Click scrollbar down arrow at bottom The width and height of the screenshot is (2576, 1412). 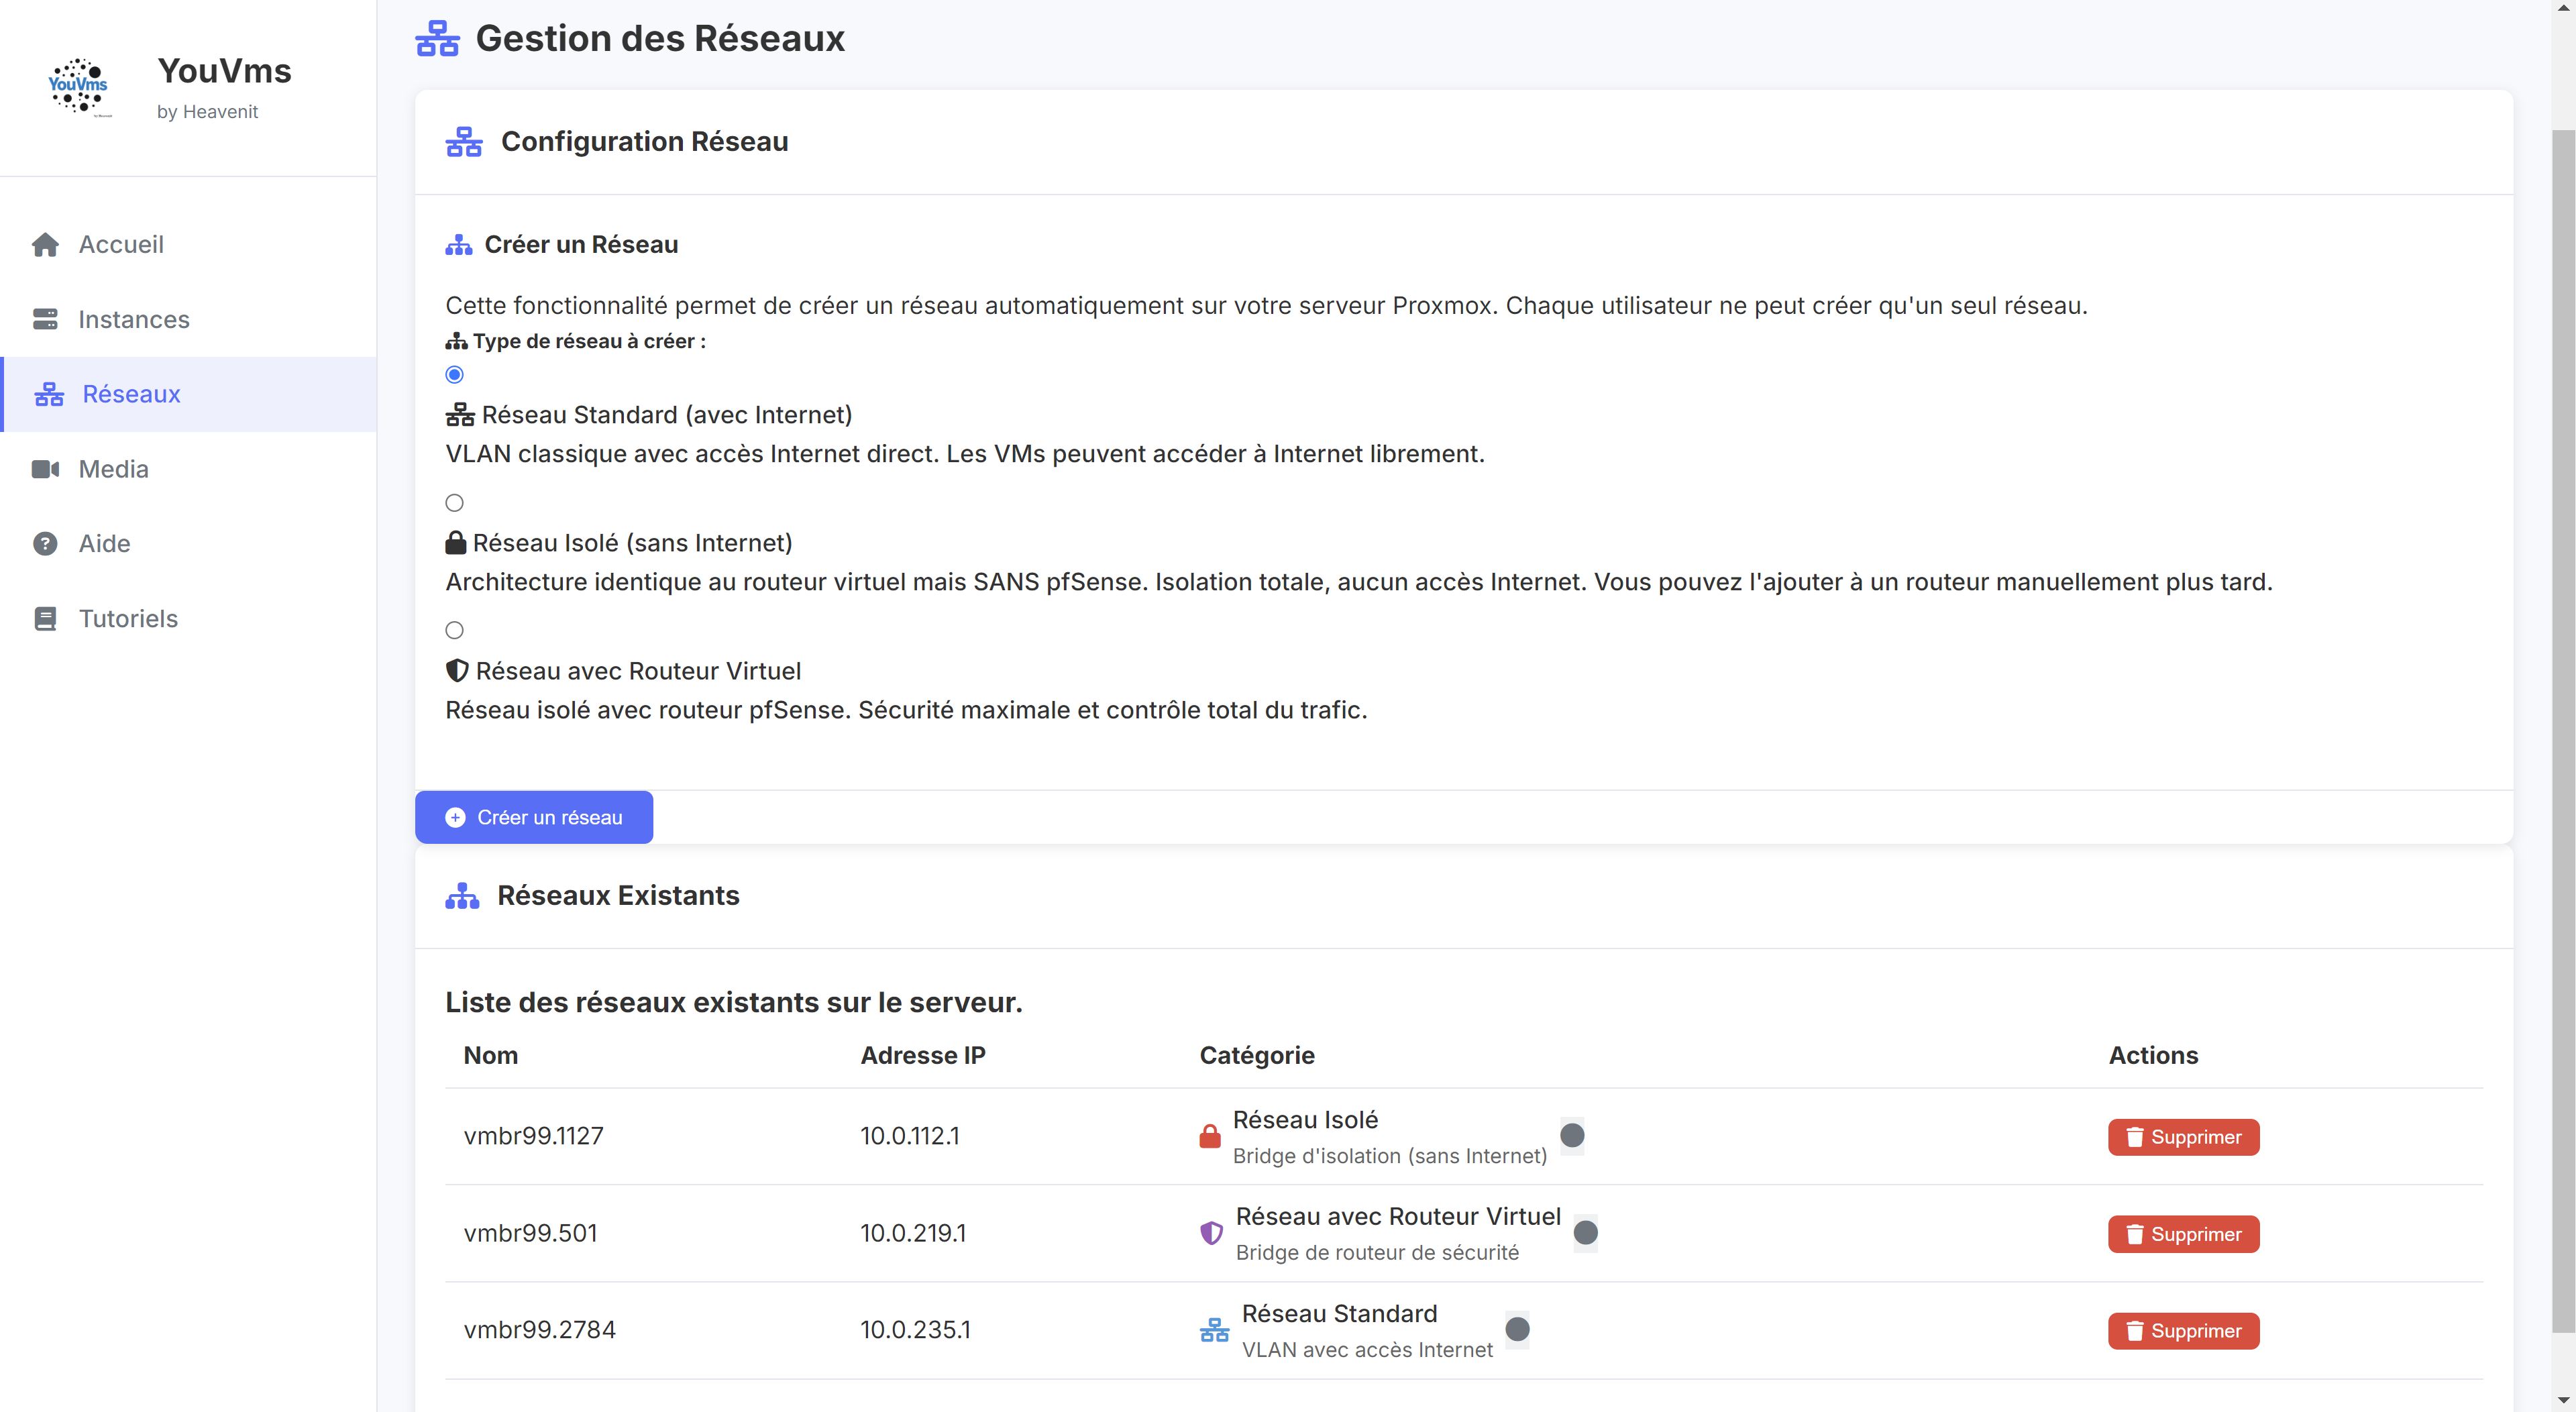[2563, 1400]
